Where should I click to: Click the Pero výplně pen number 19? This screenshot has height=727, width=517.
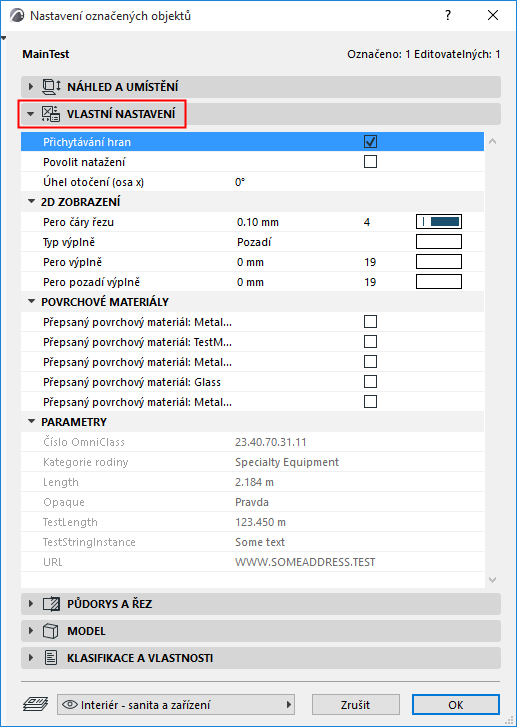coord(370,262)
